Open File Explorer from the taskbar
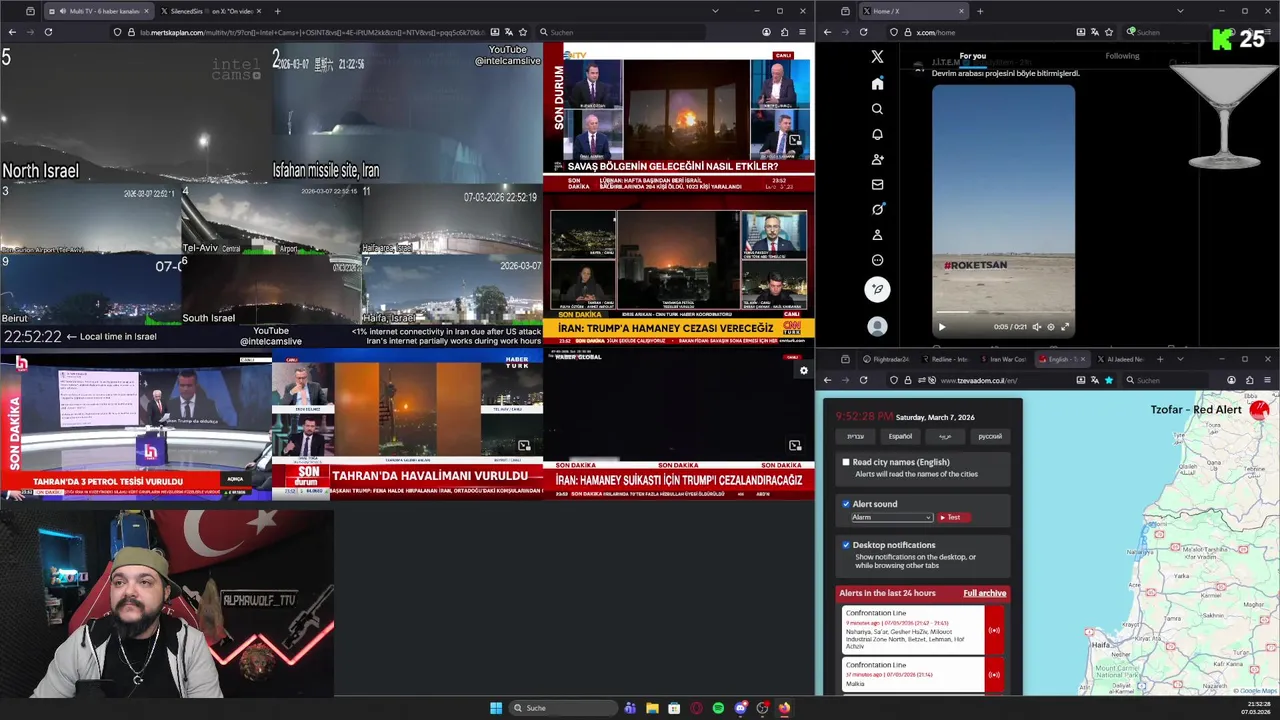This screenshot has height=720, width=1280. [652, 708]
